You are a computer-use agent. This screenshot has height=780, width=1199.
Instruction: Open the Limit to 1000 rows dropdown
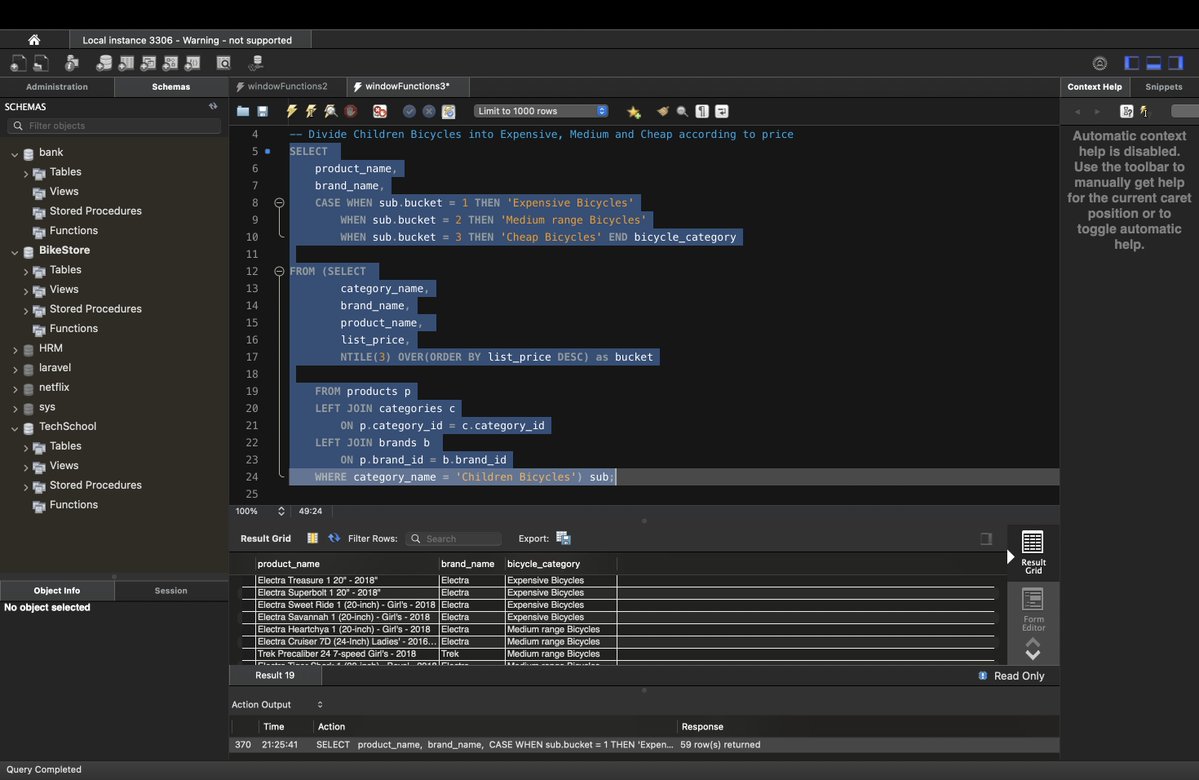click(541, 111)
